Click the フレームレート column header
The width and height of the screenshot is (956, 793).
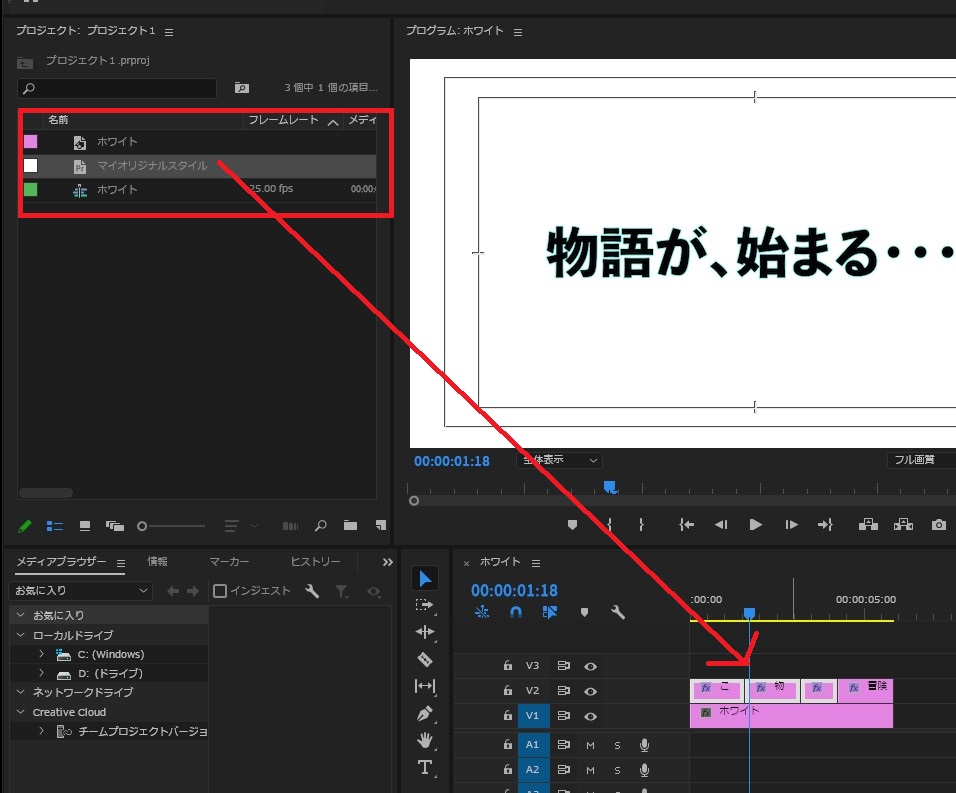(x=283, y=120)
